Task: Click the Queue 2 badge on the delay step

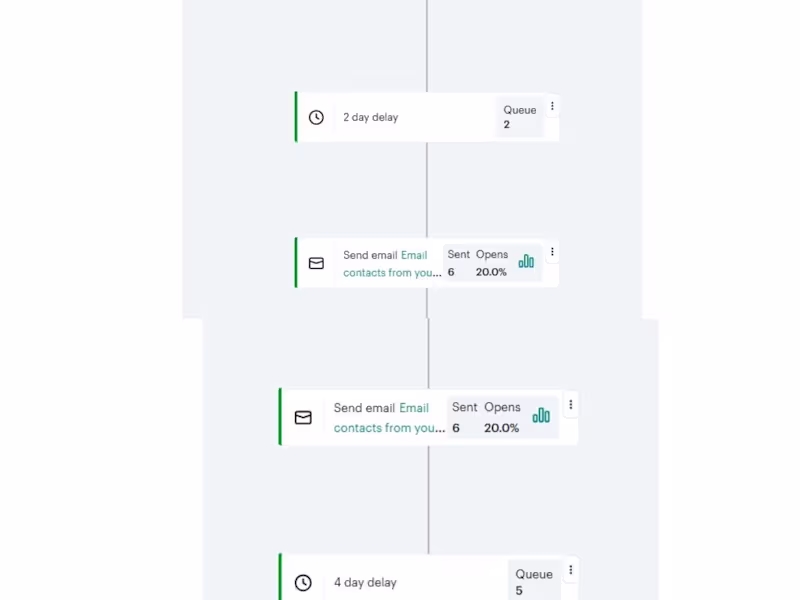Action: click(x=520, y=117)
